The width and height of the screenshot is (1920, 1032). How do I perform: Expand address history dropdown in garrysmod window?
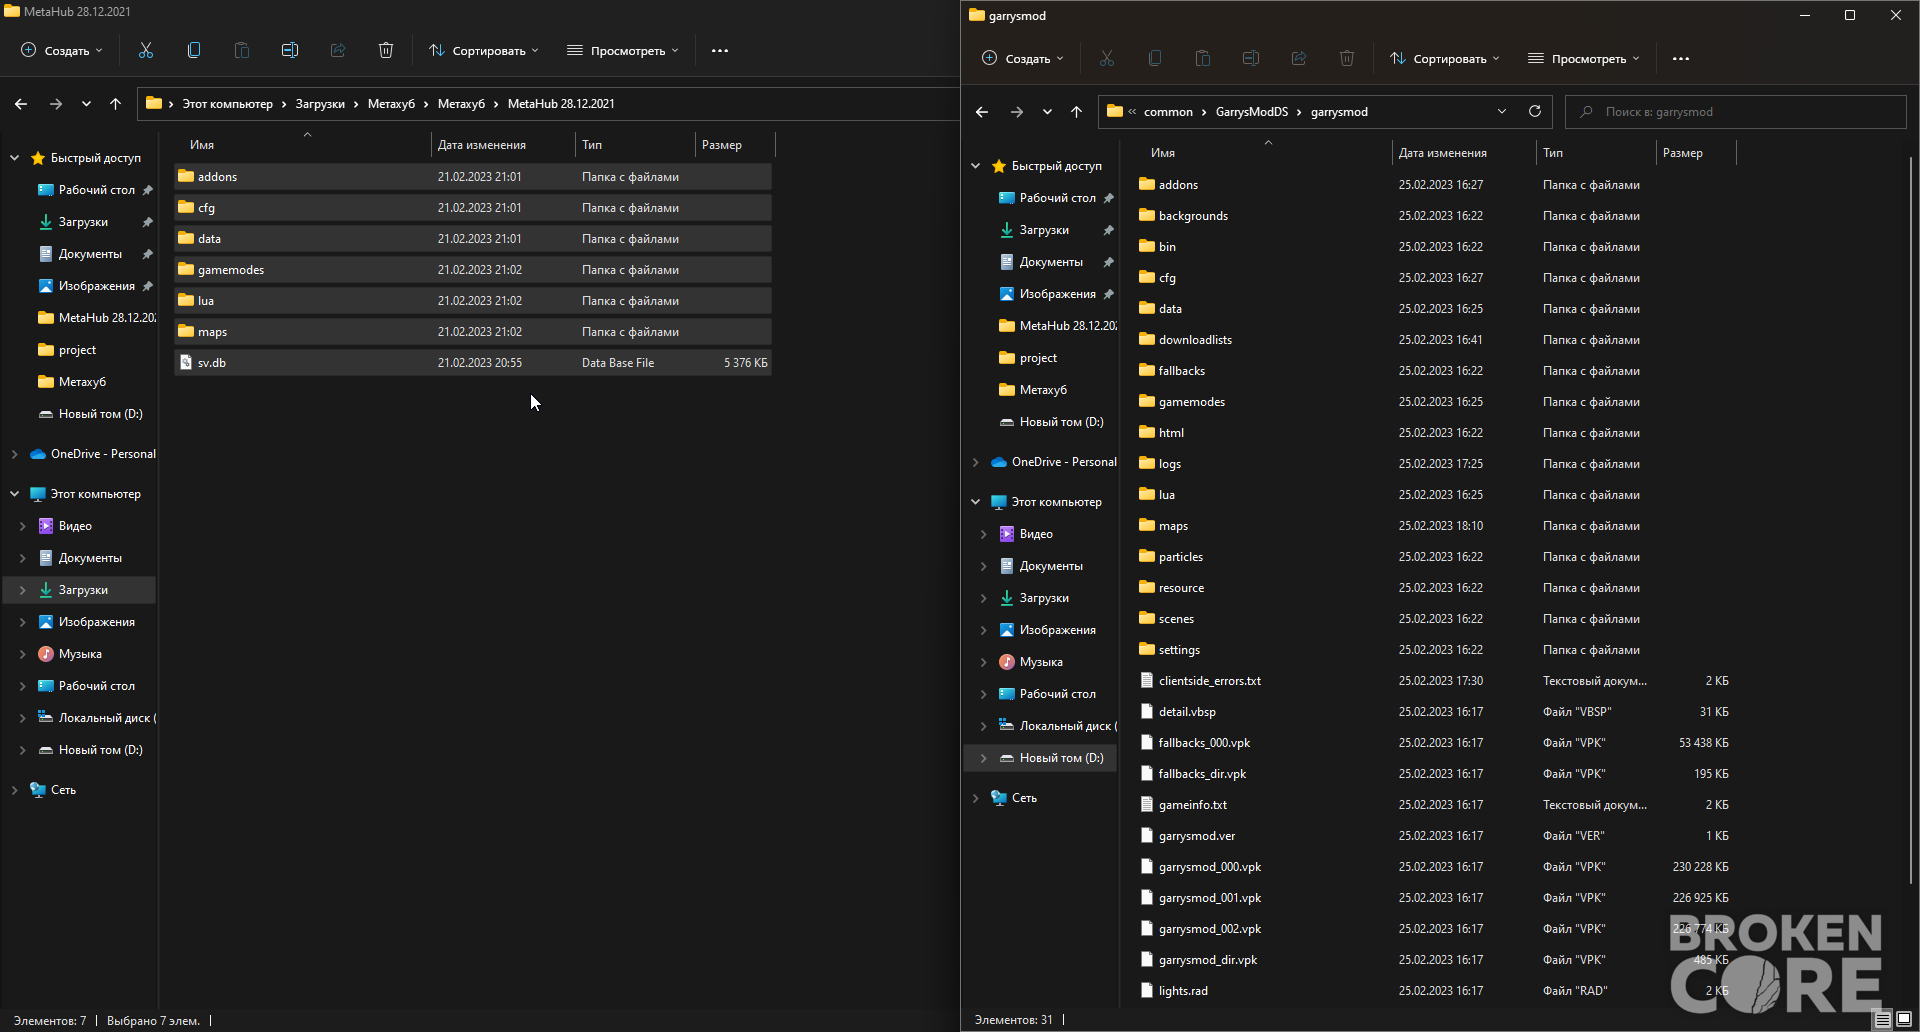(1502, 111)
